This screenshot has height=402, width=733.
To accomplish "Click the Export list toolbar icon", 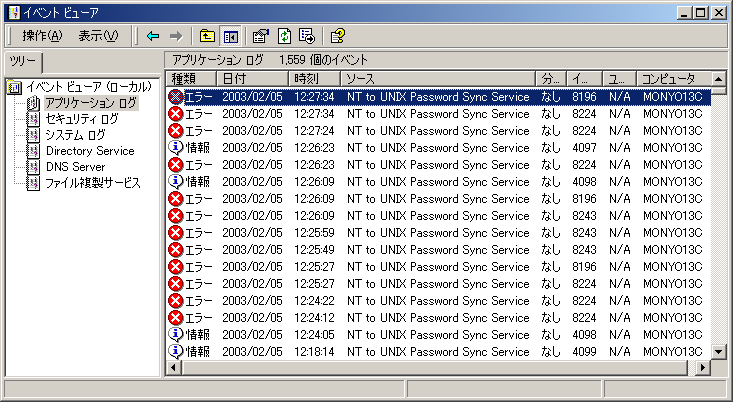I will click(307, 36).
